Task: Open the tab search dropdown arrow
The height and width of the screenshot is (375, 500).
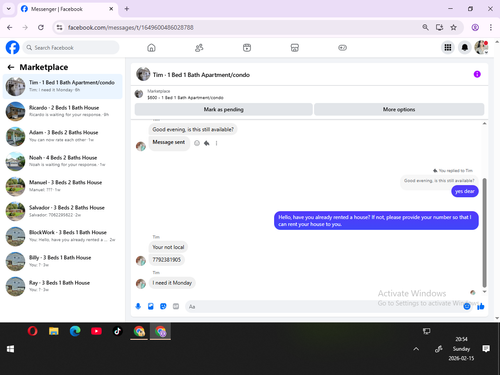Action: click(9, 9)
